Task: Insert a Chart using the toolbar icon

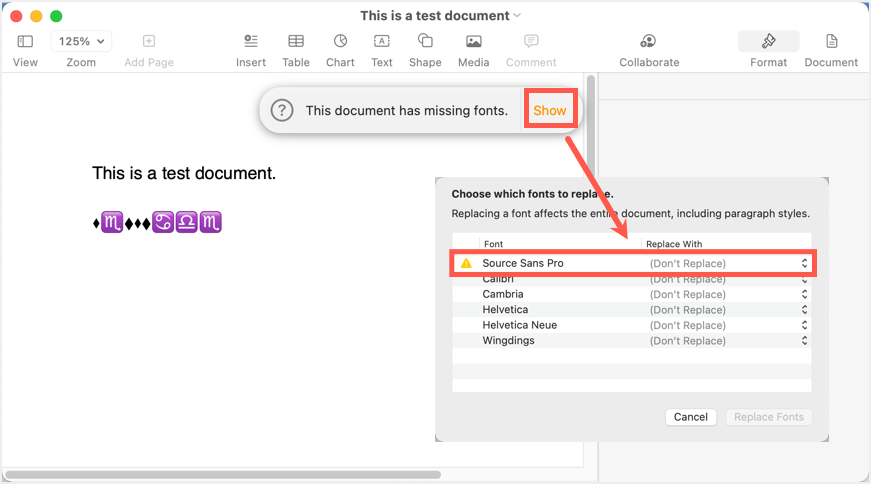Action: coord(340,41)
